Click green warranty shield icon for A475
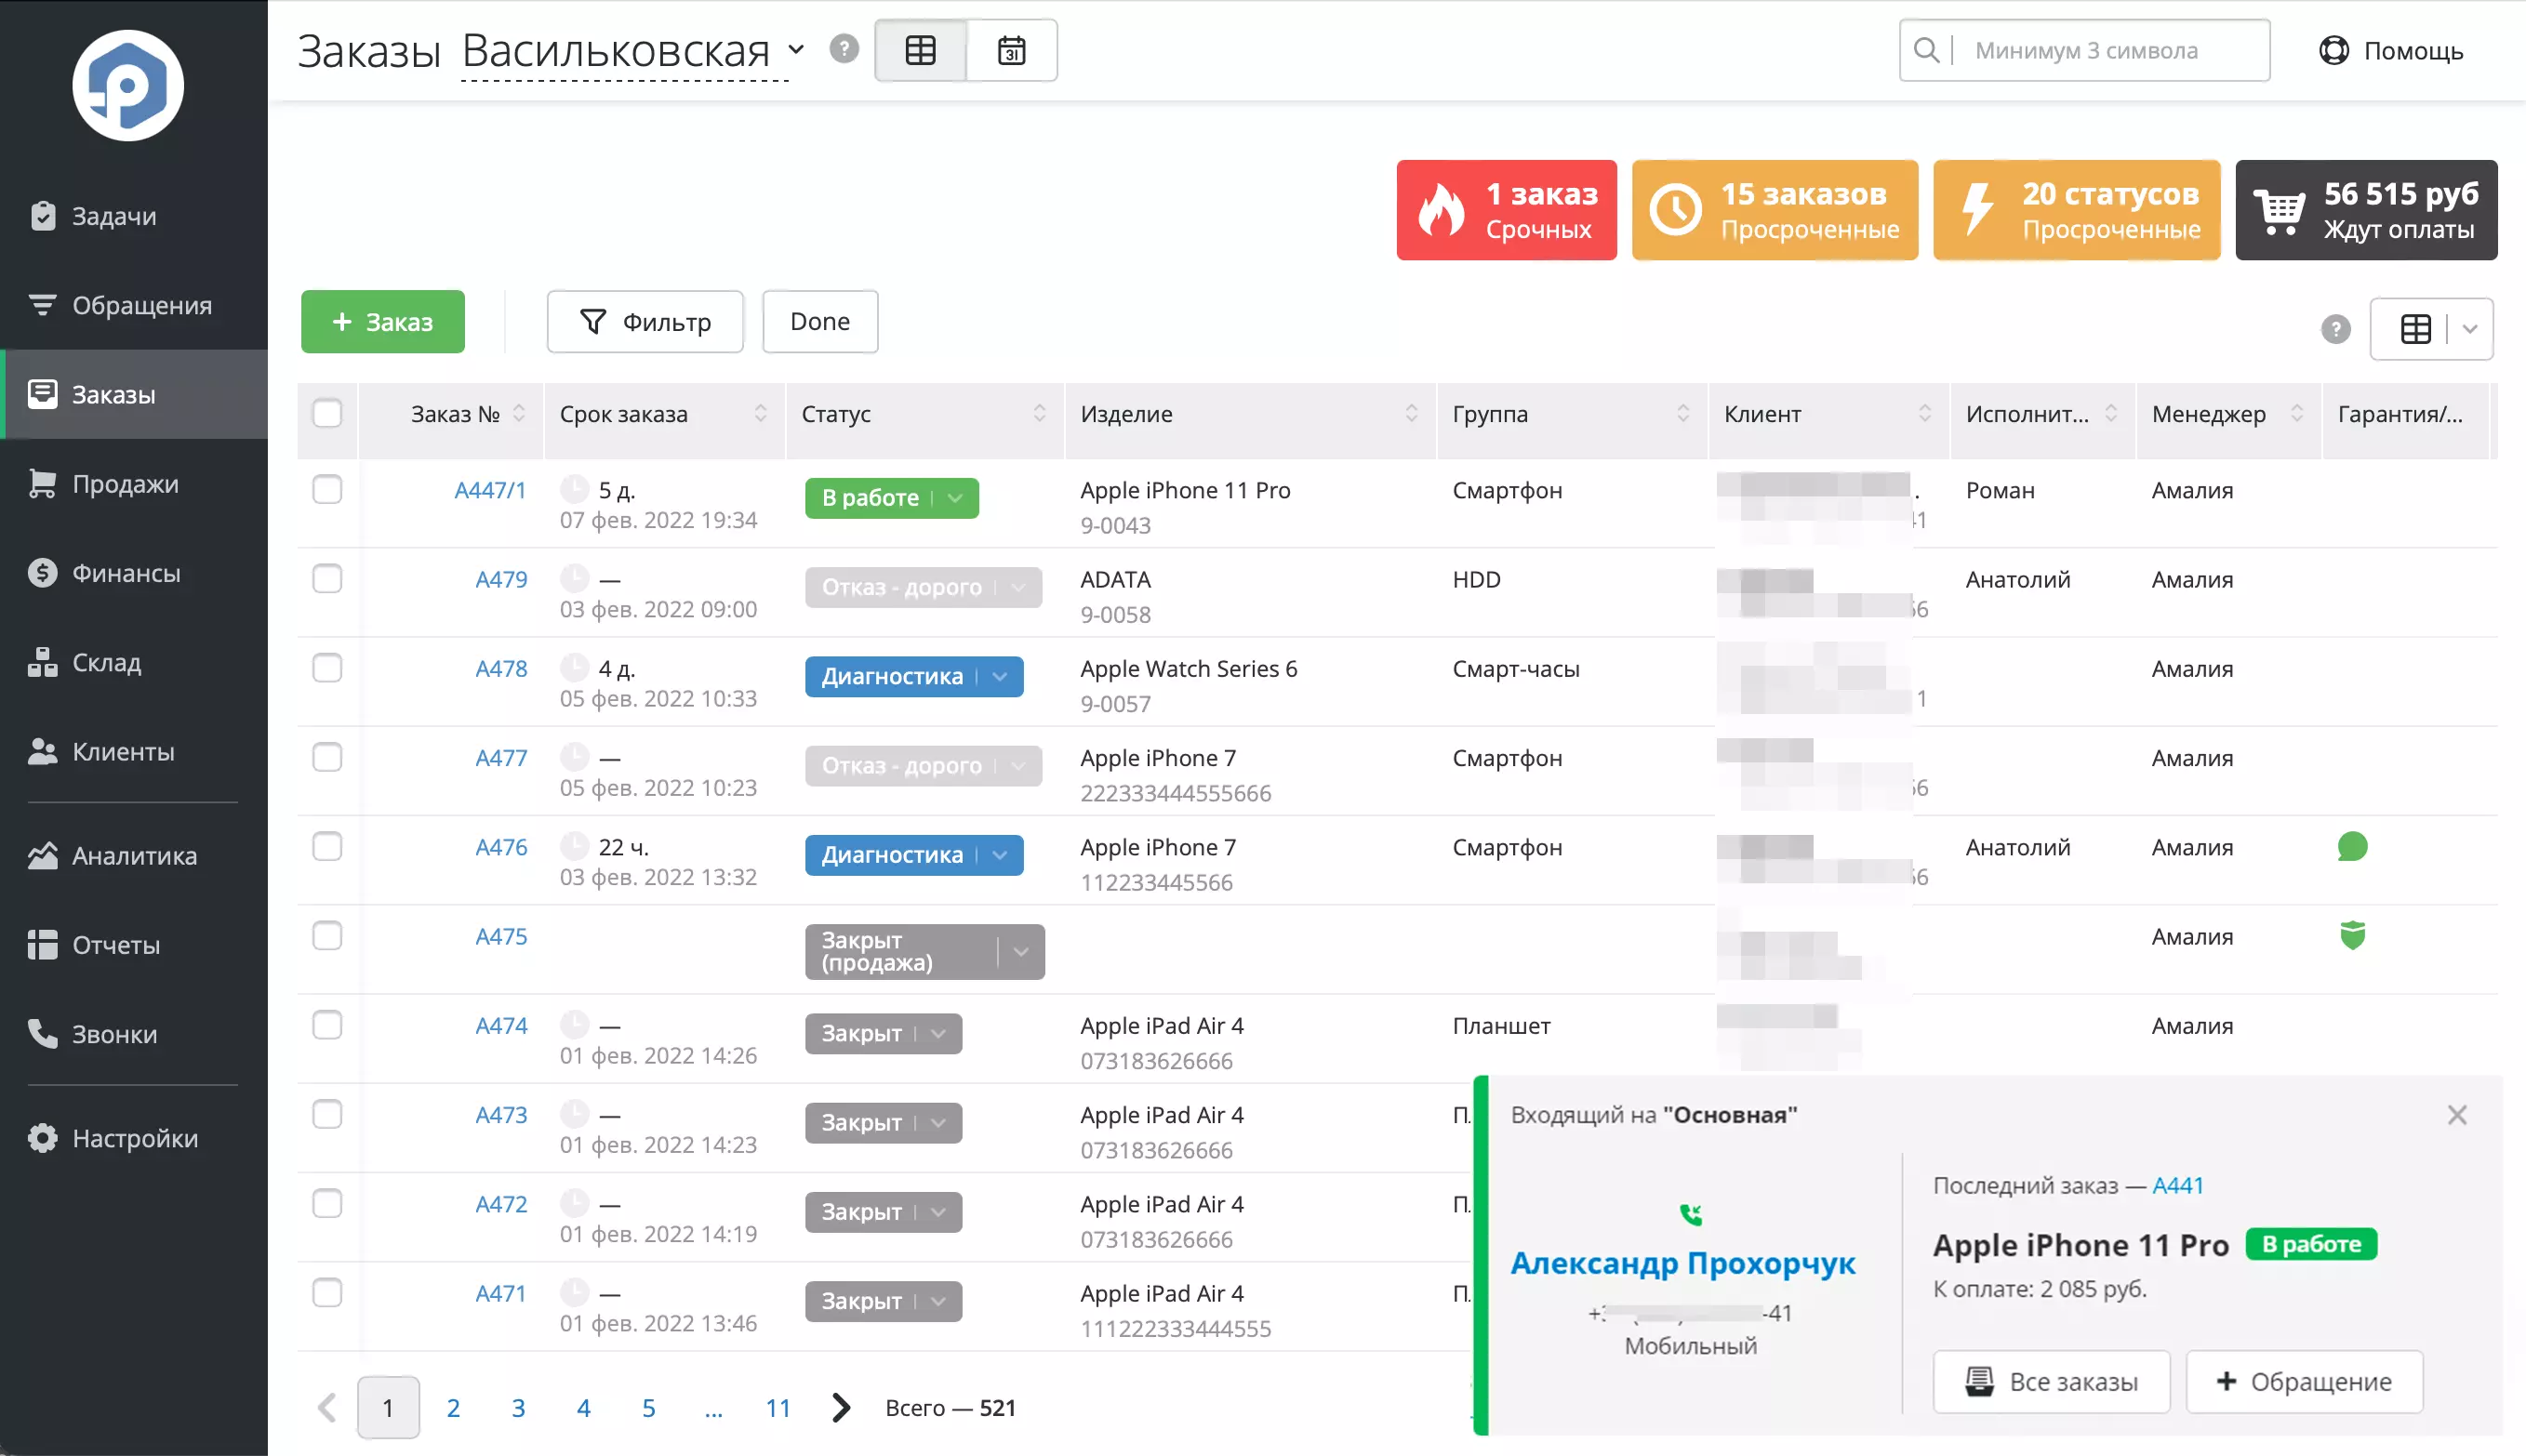 (x=2352, y=936)
